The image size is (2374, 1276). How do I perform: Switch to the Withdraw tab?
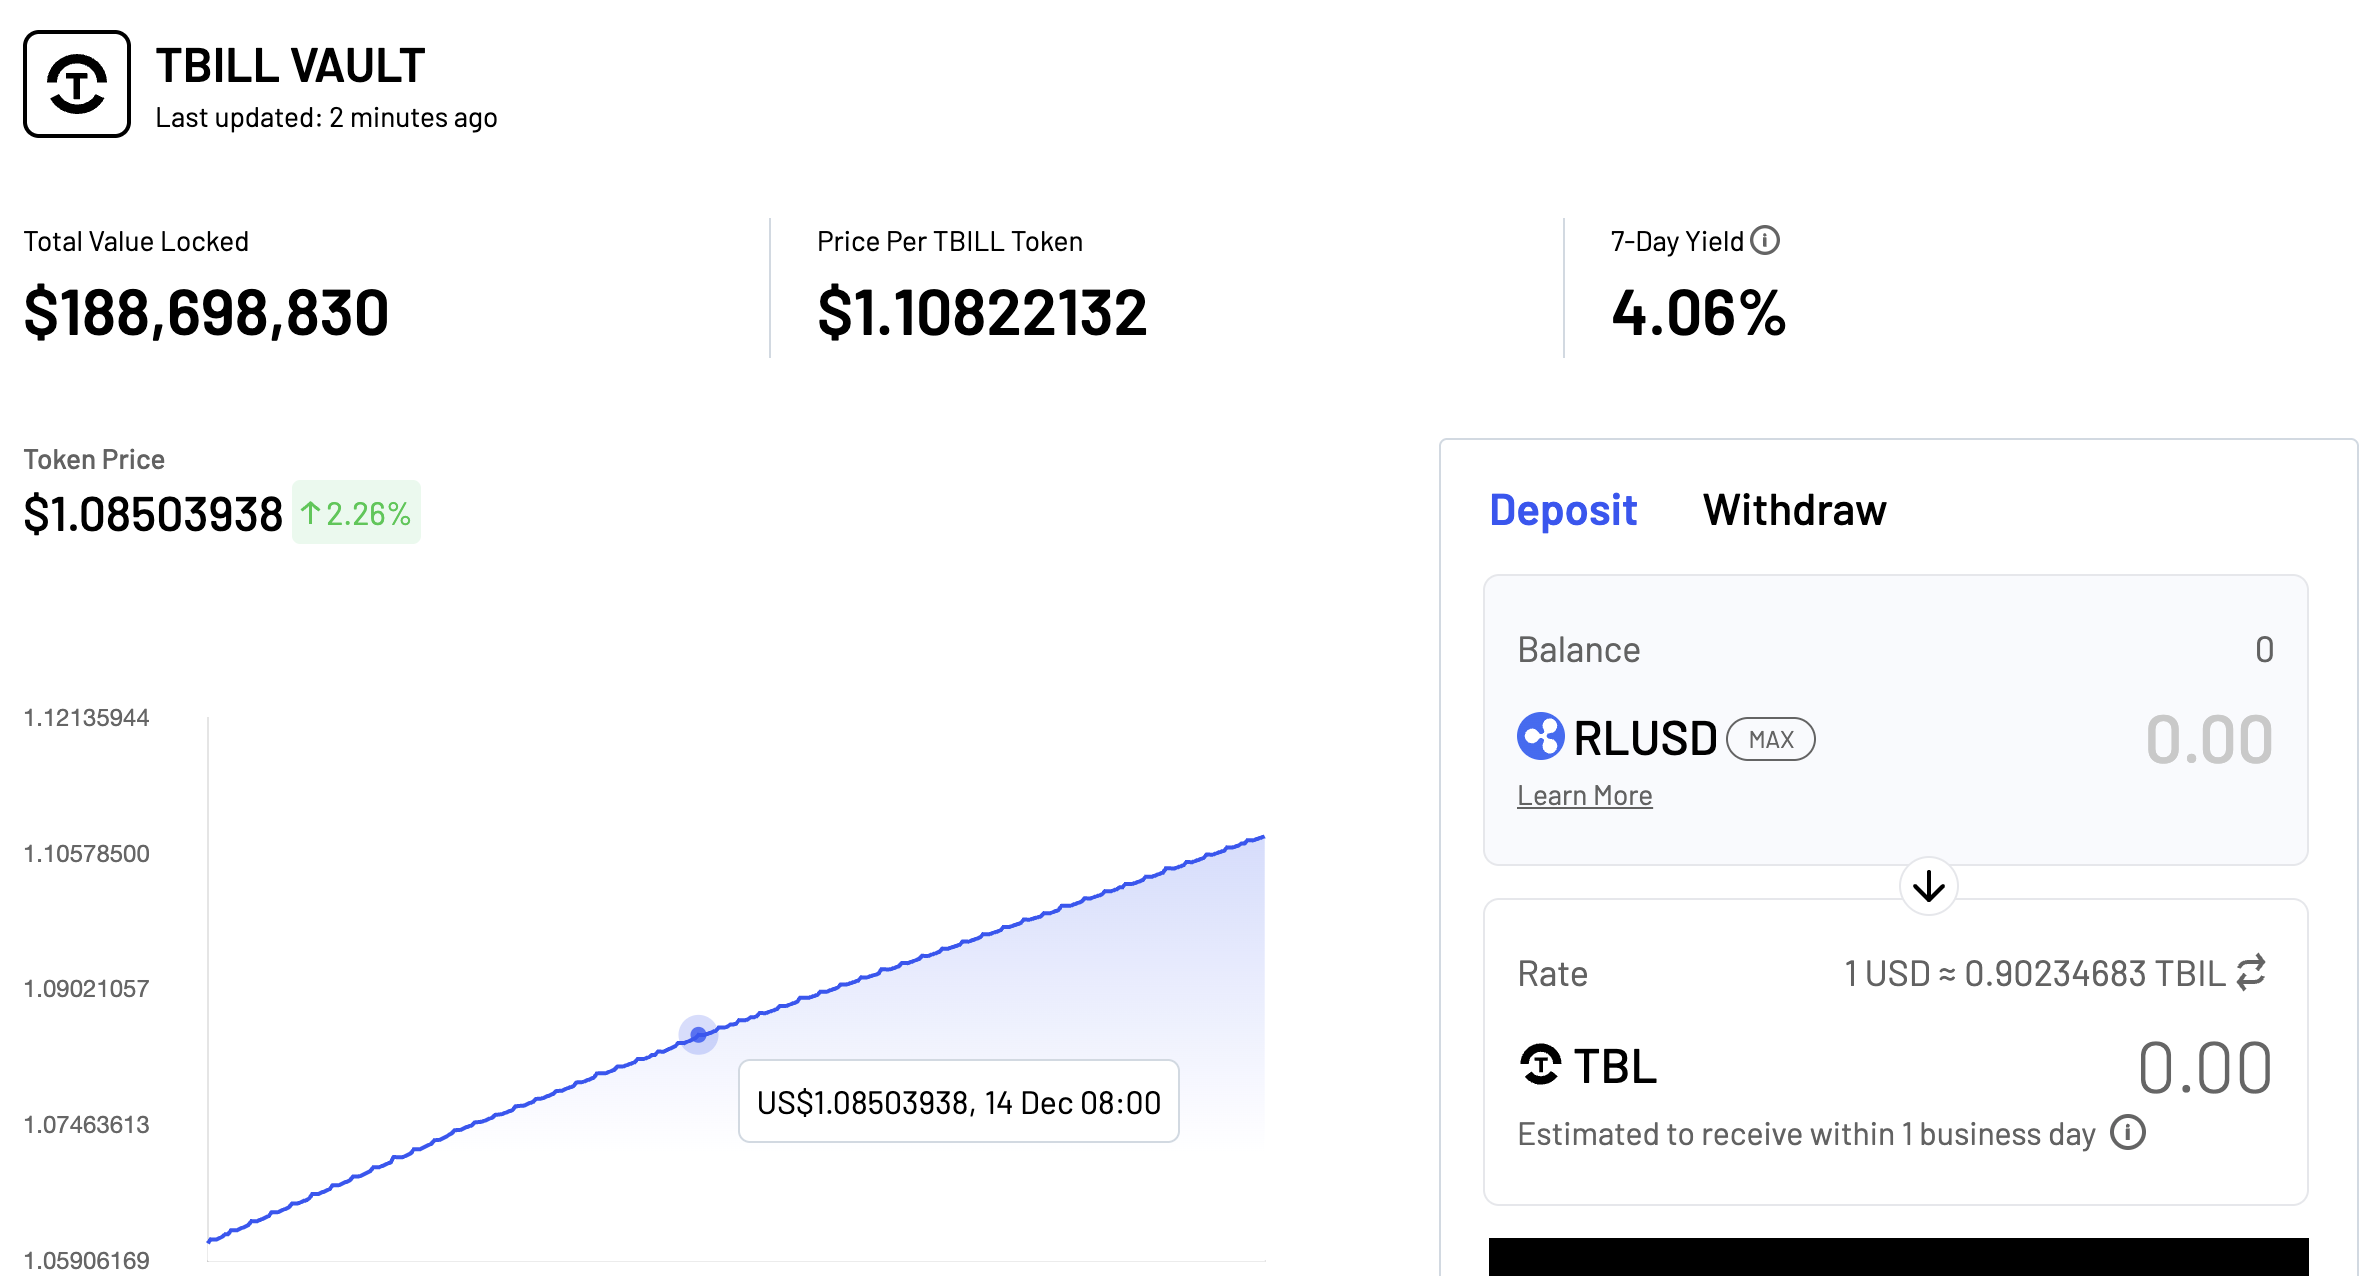1794,510
